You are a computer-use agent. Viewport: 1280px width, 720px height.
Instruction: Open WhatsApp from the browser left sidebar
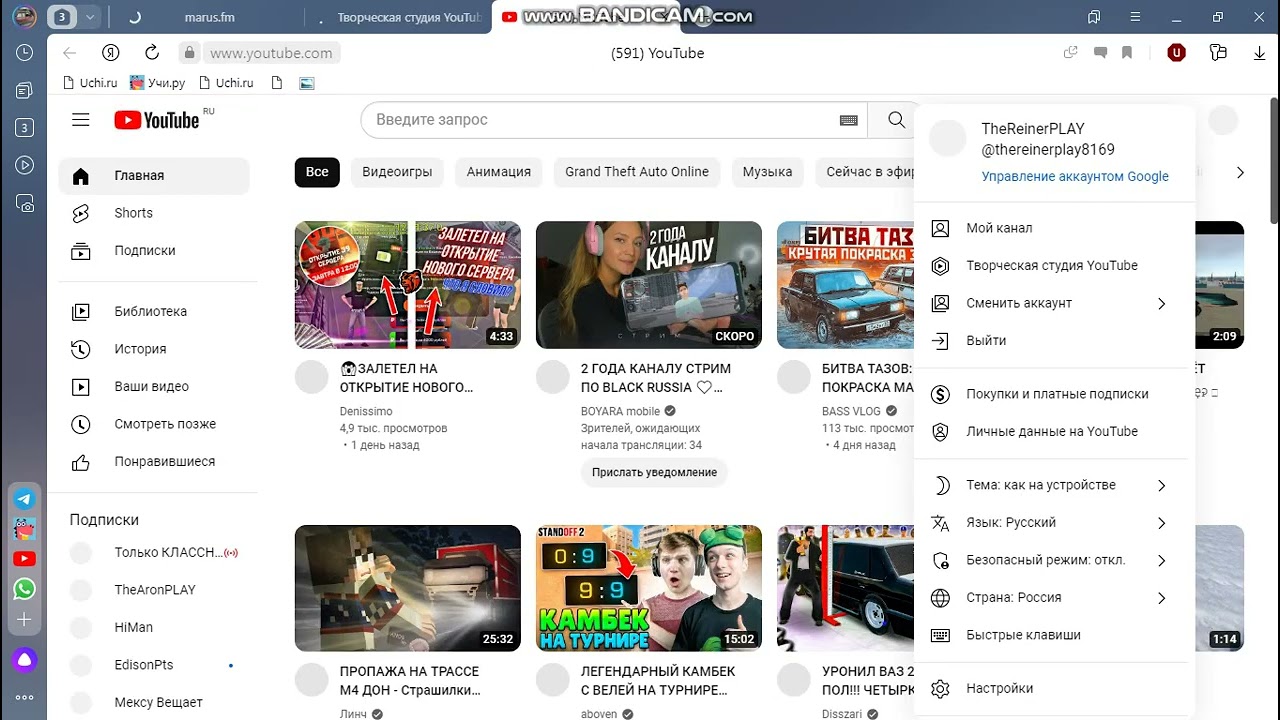coord(24,589)
